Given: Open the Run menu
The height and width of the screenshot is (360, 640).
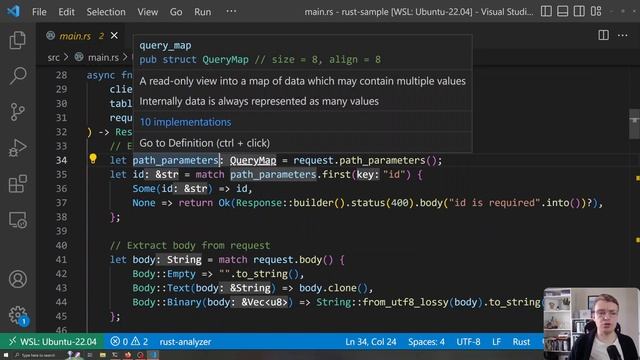Looking at the screenshot, I should tap(202, 12).
